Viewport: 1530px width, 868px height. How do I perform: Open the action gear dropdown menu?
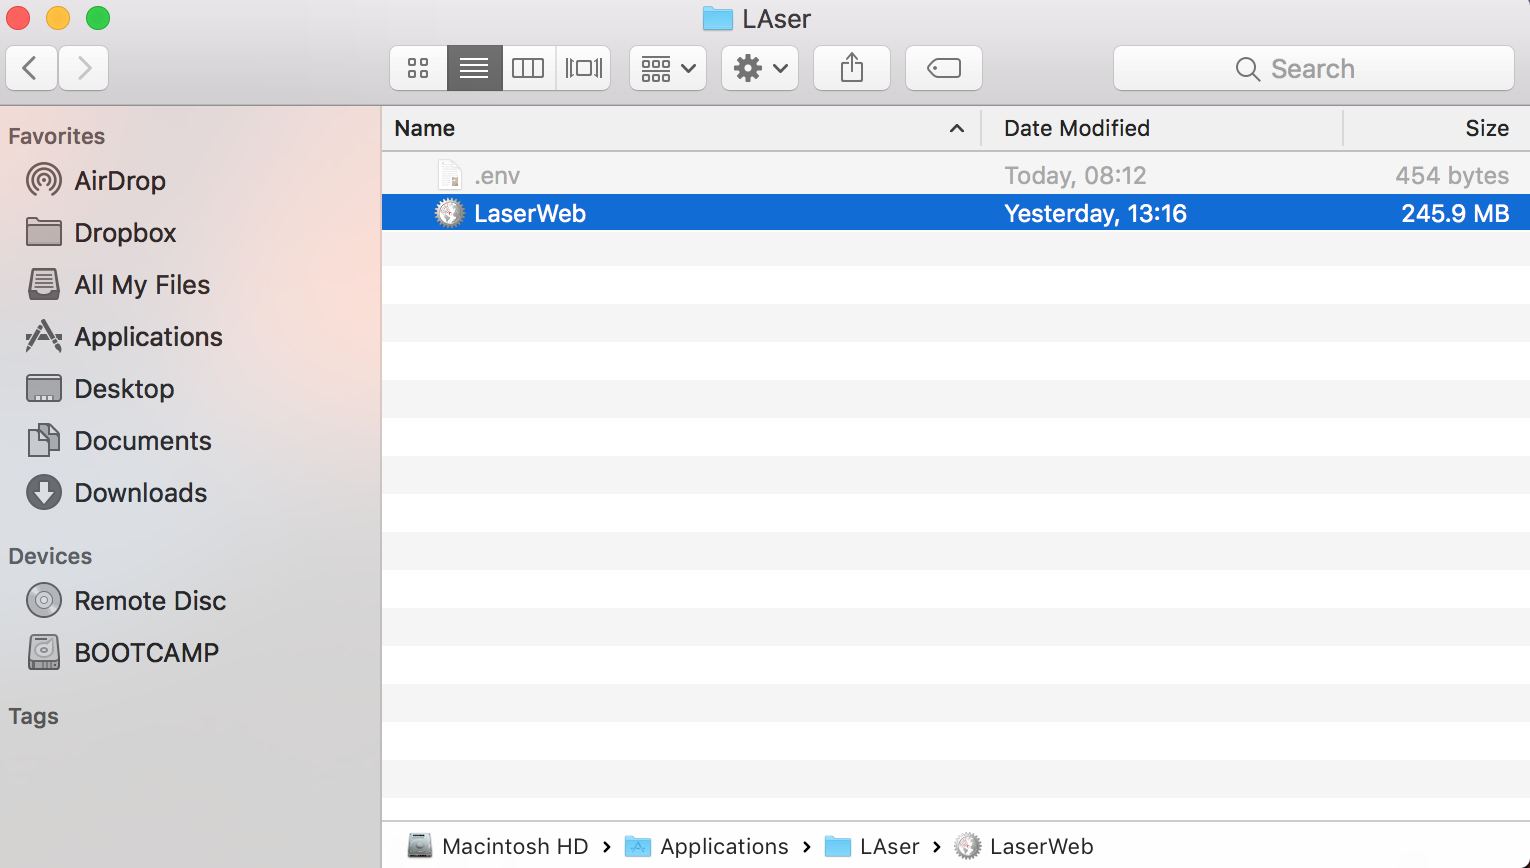pos(759,68)
